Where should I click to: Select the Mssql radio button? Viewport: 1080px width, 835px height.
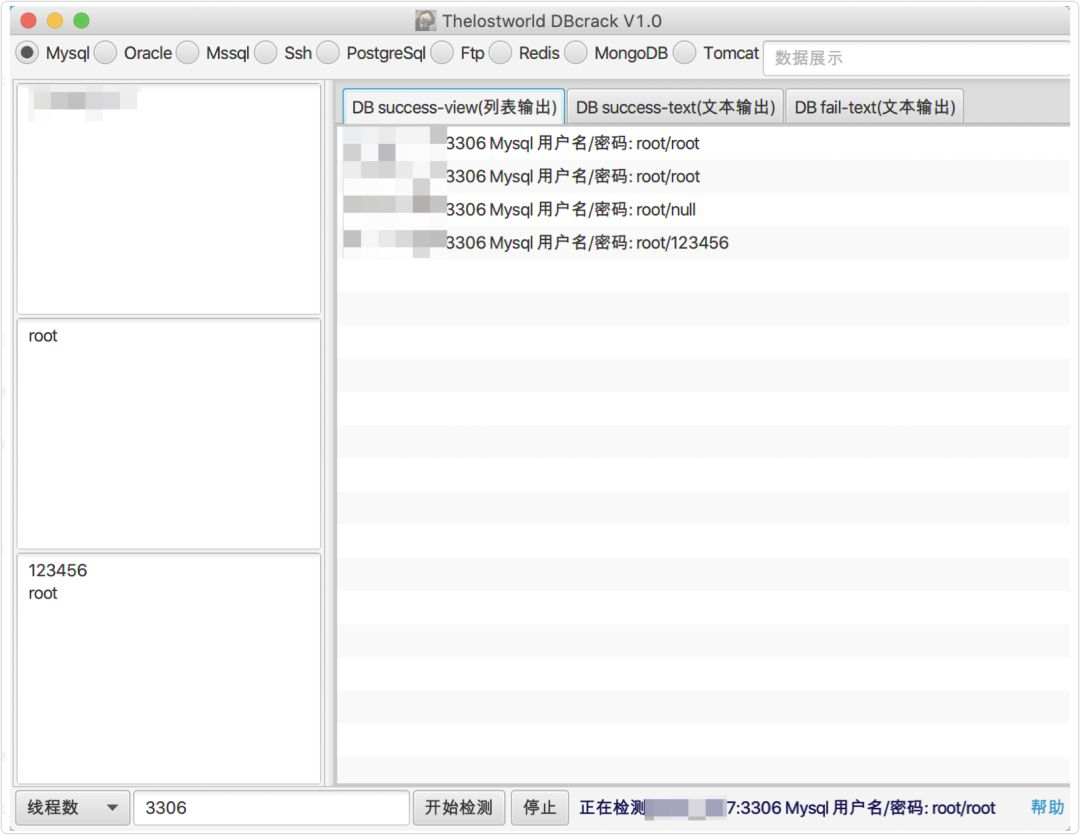187,53
